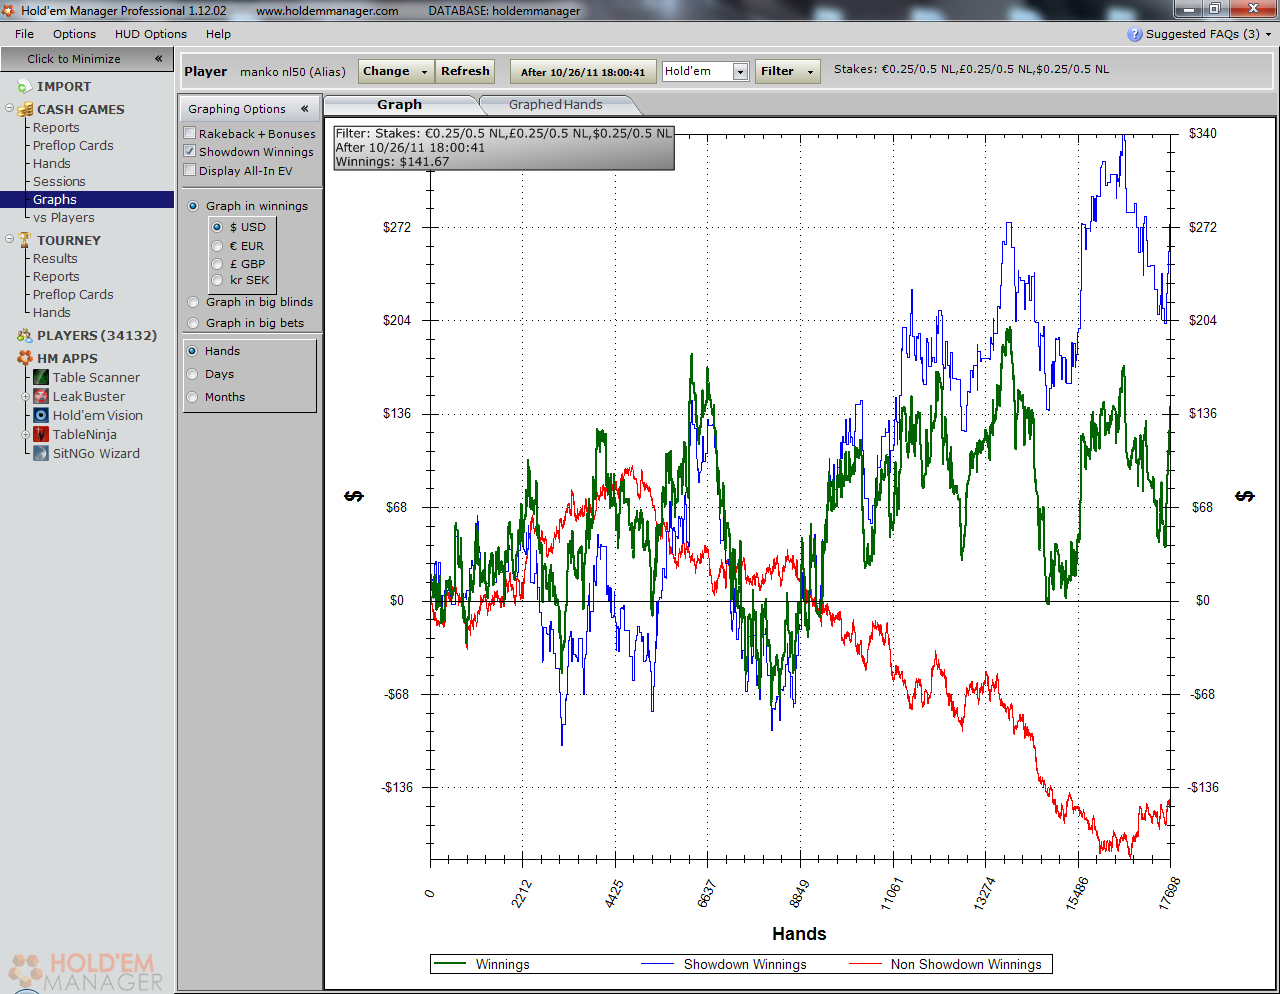Click the Players group icon
Viewport: 1280px width, 994px height.
pyautogui.click(x=25, y=336)
